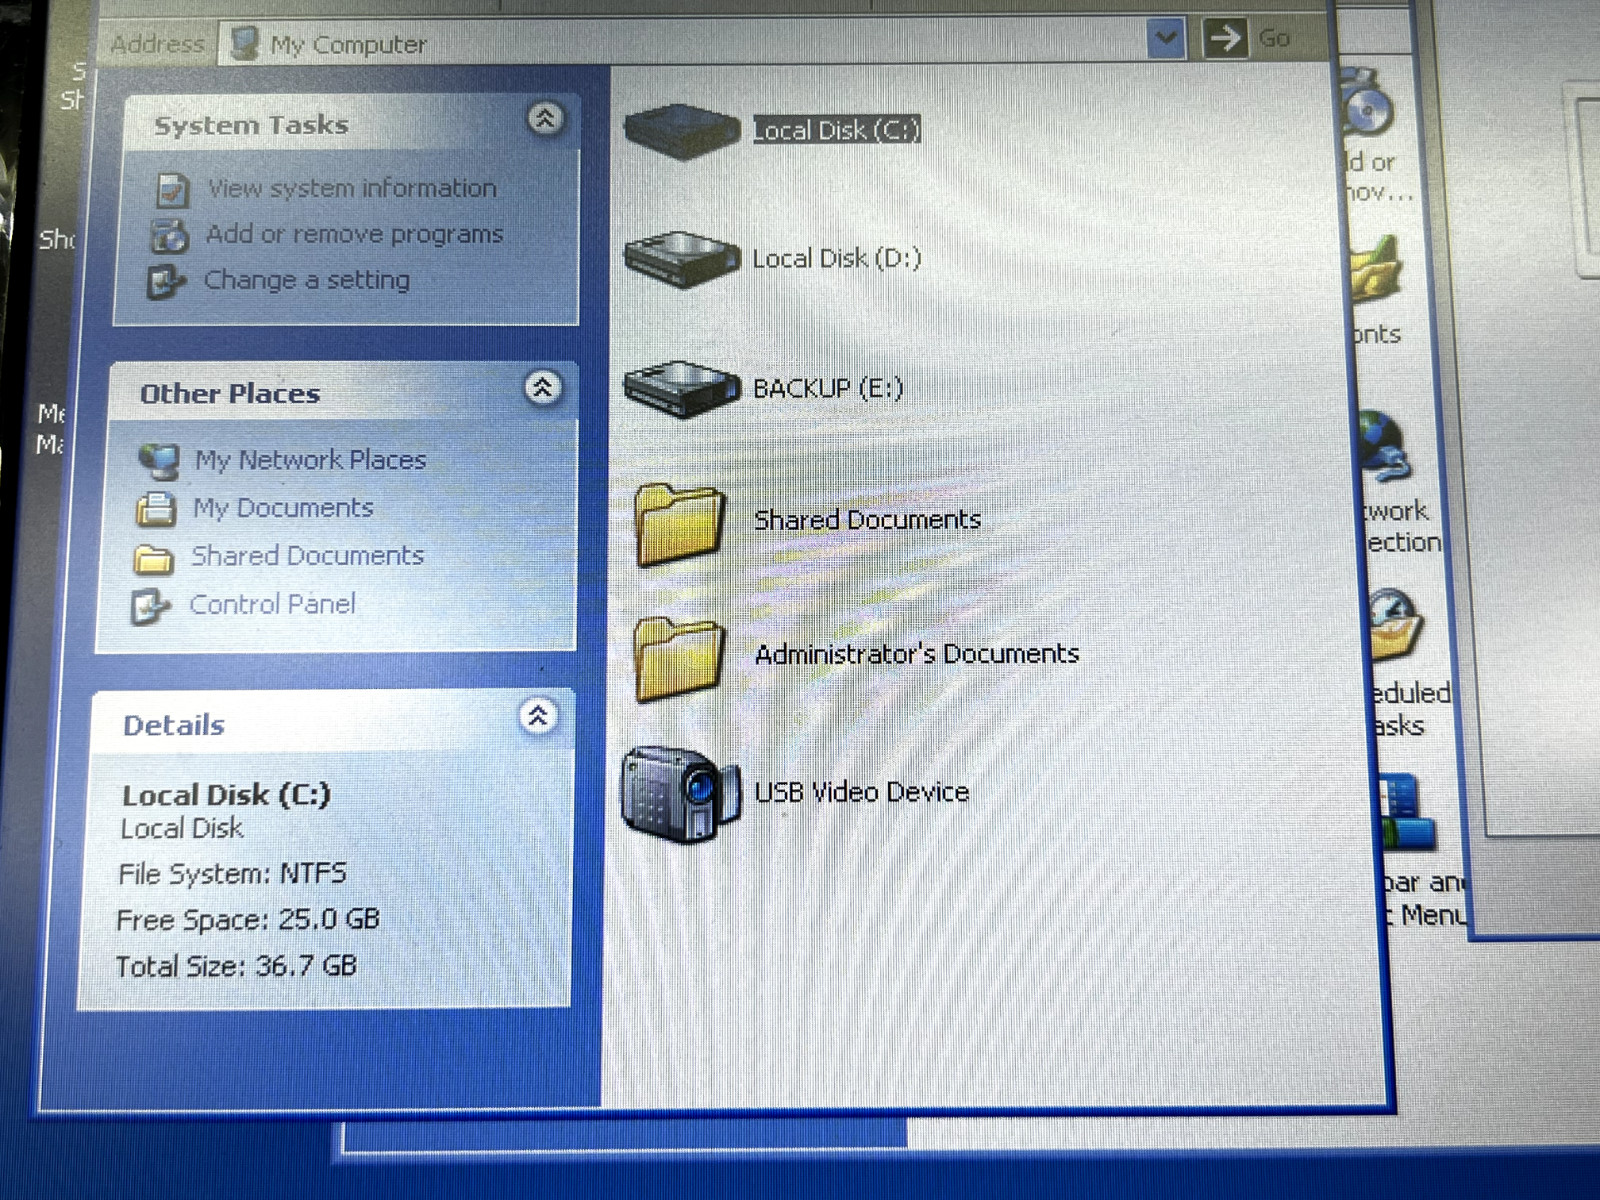The height and width of the screenshot is (1200, 1600).
Task: Click the Other Places header text
Action: pyautogui.click(x=230, y=393)
